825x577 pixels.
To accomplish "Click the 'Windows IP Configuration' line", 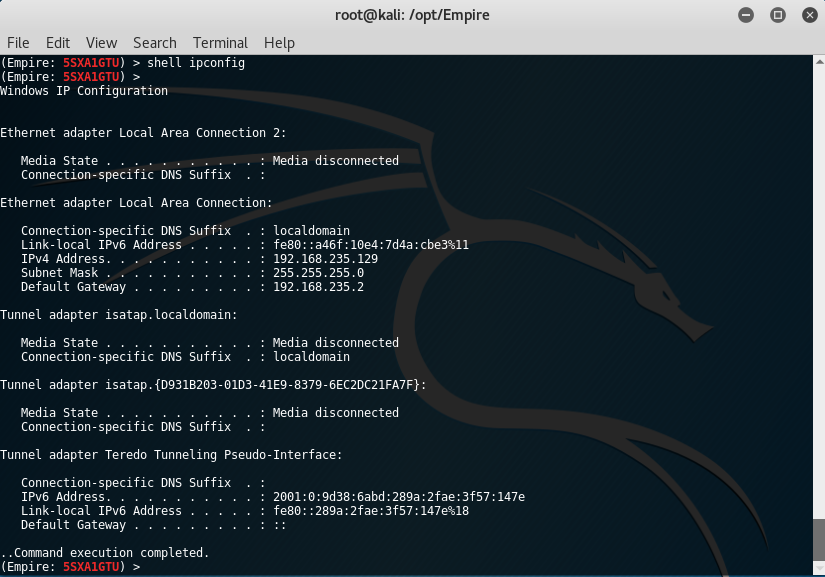I will [84, 90].
